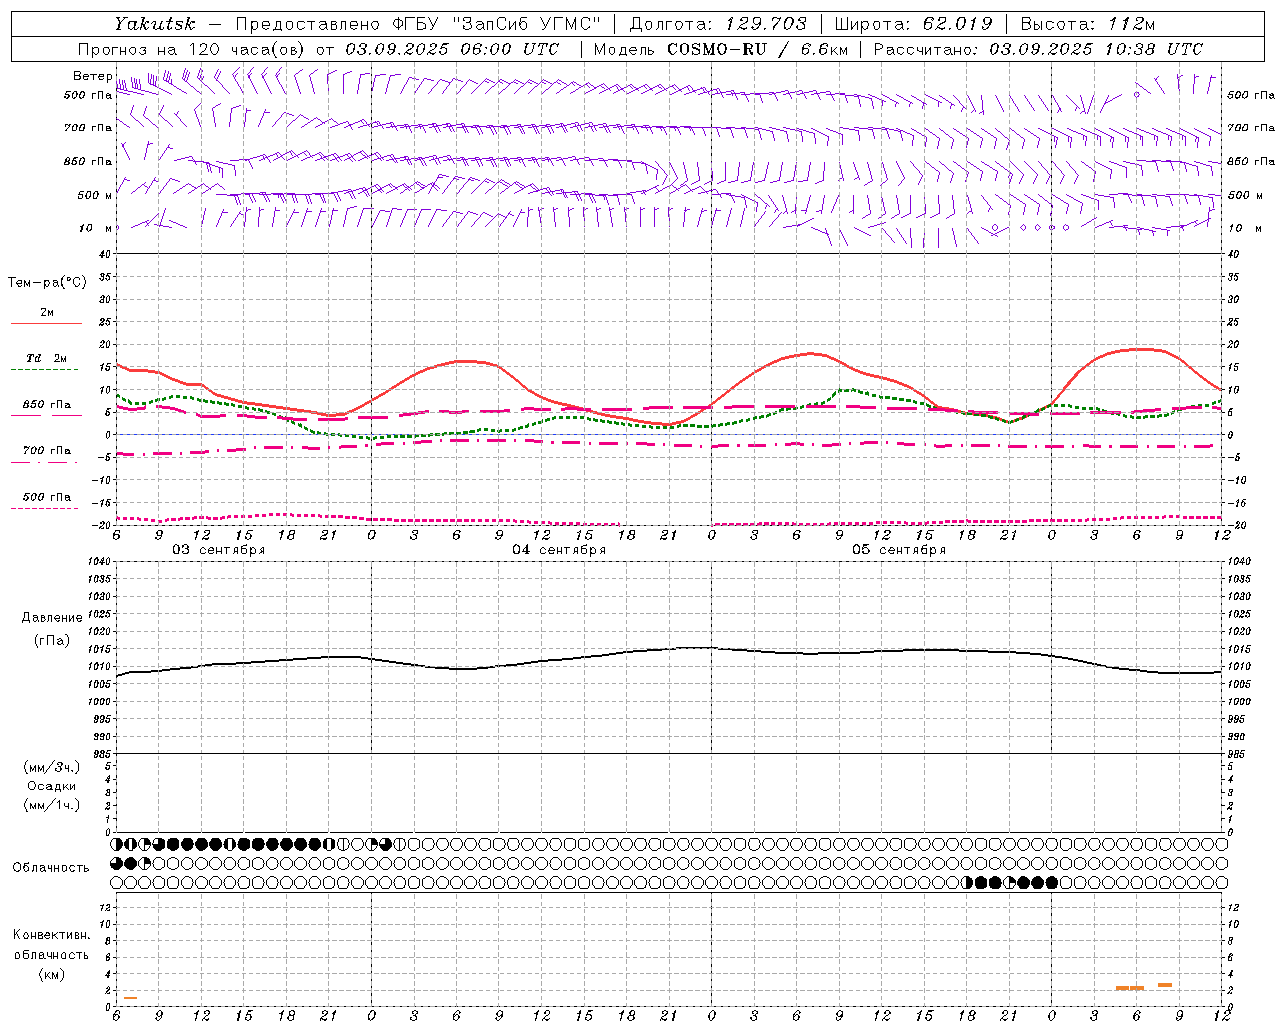Click the '(мм/1ч.)' precipitation unit label

(x=52, y=805)
